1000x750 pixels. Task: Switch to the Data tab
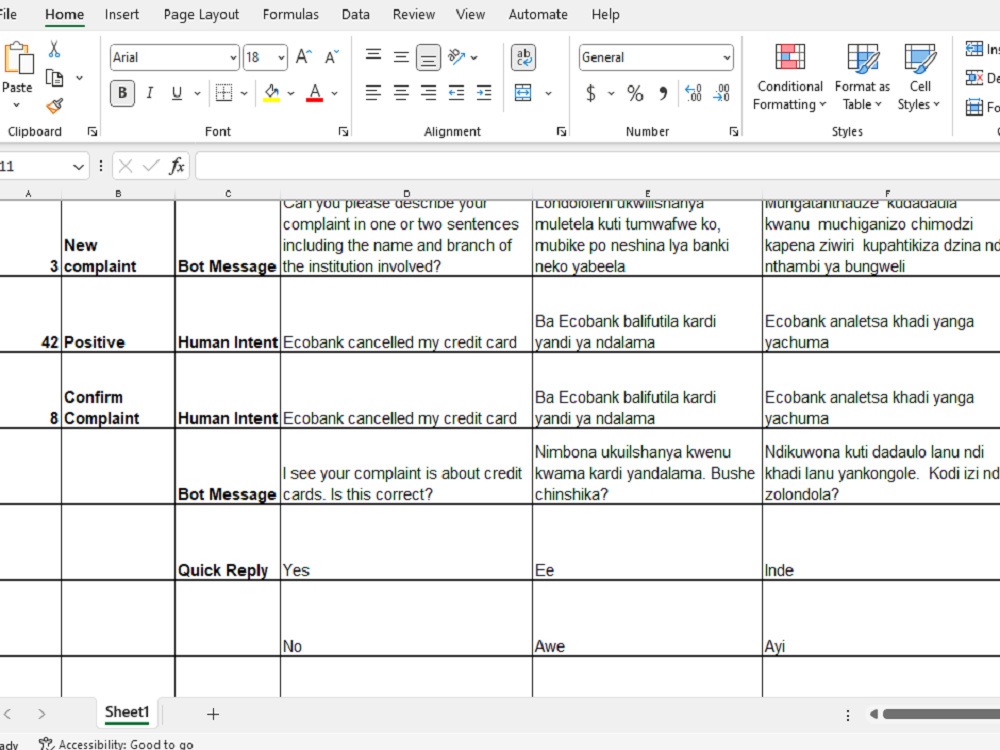tap(355, 14)
